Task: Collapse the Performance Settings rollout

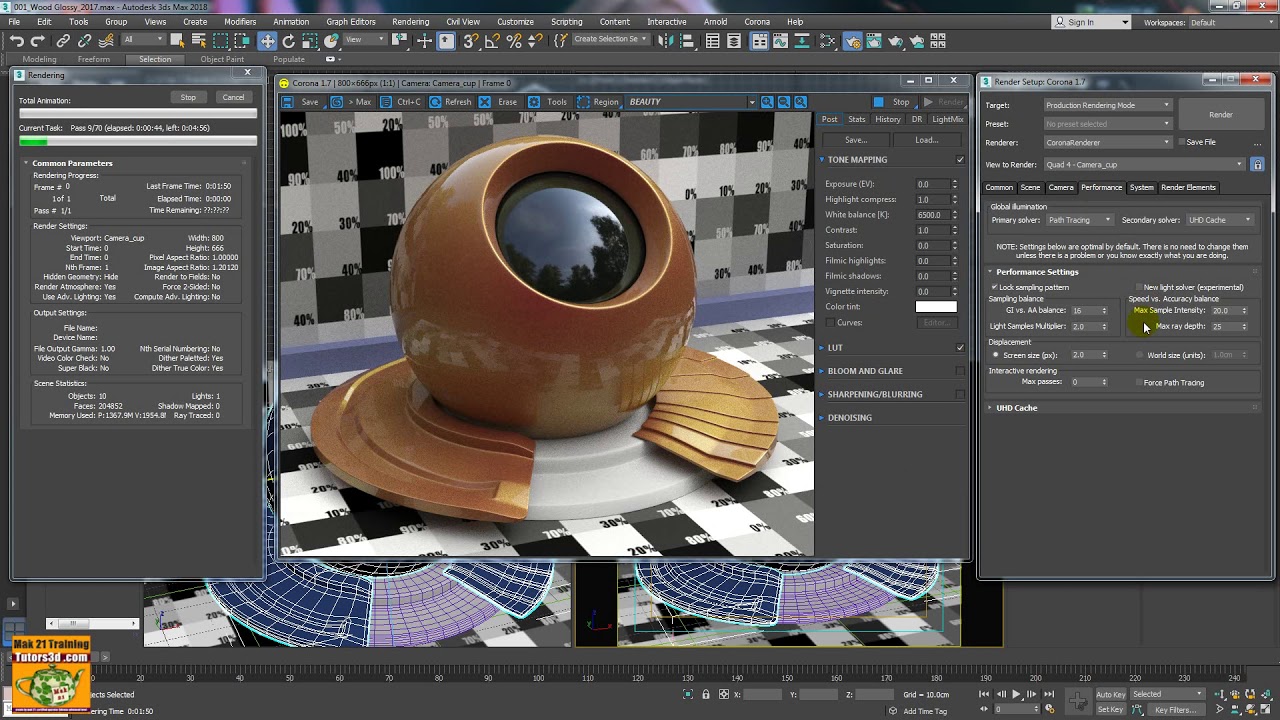Action: [1037, 272]
